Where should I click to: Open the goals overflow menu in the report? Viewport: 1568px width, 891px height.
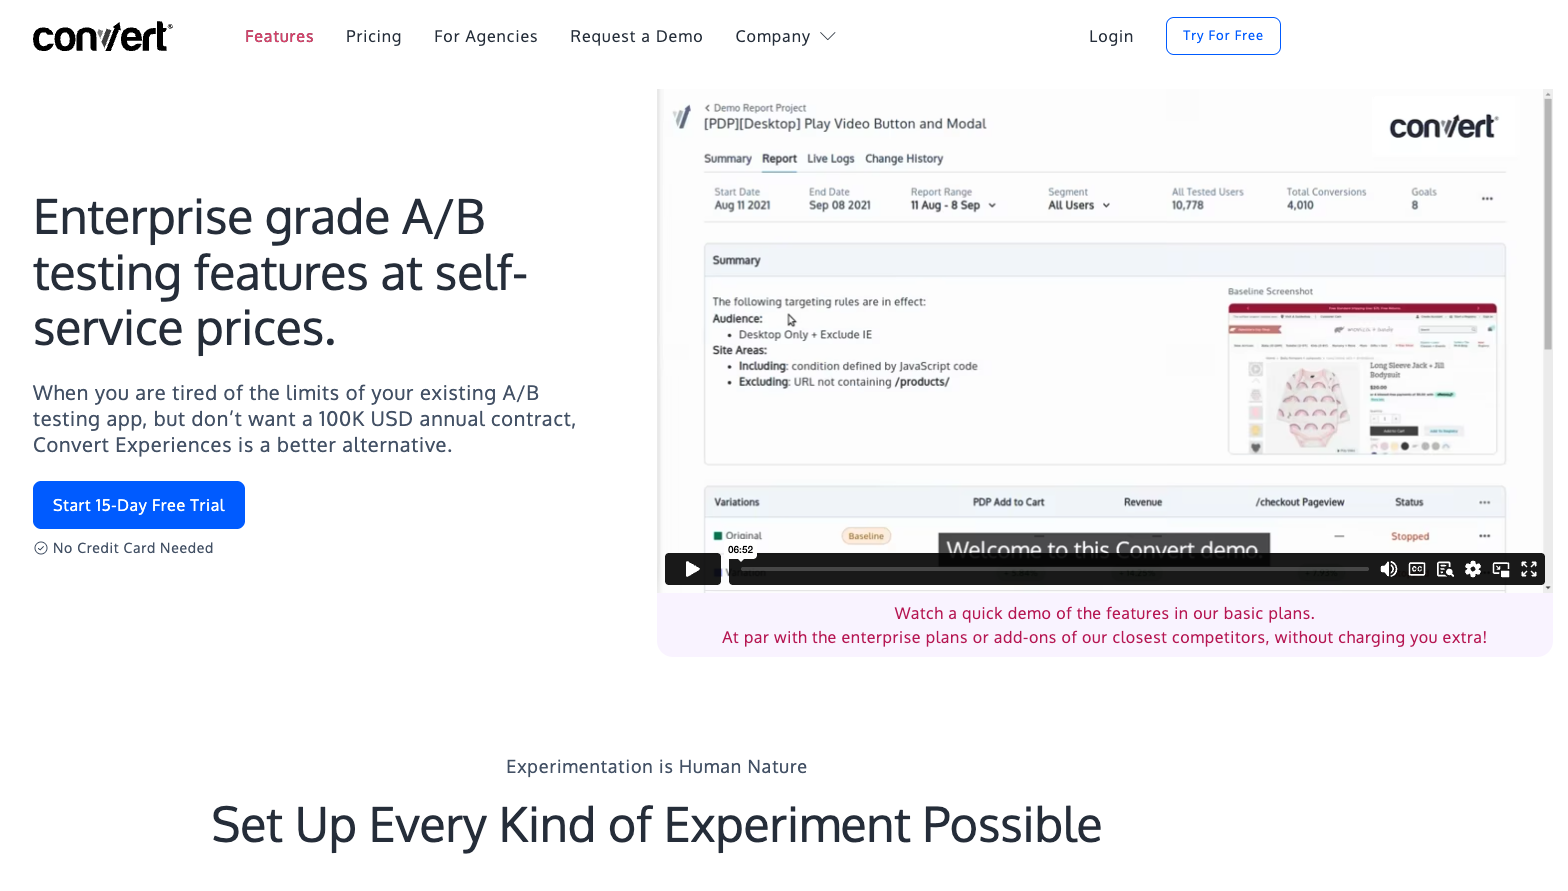[1487, 199]
